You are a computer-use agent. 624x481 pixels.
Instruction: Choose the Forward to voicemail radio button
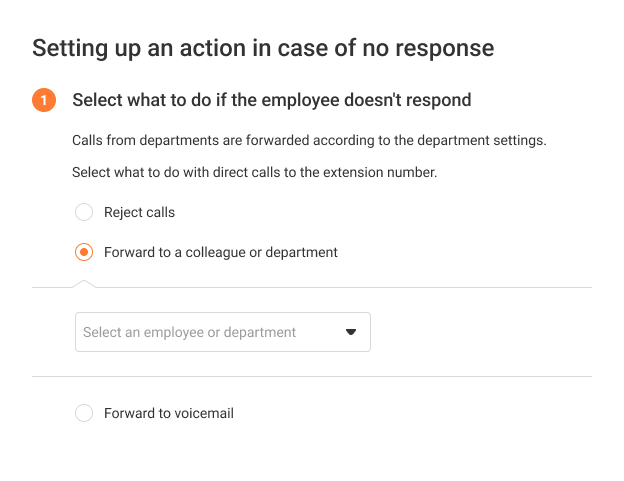tap(84, 413)
